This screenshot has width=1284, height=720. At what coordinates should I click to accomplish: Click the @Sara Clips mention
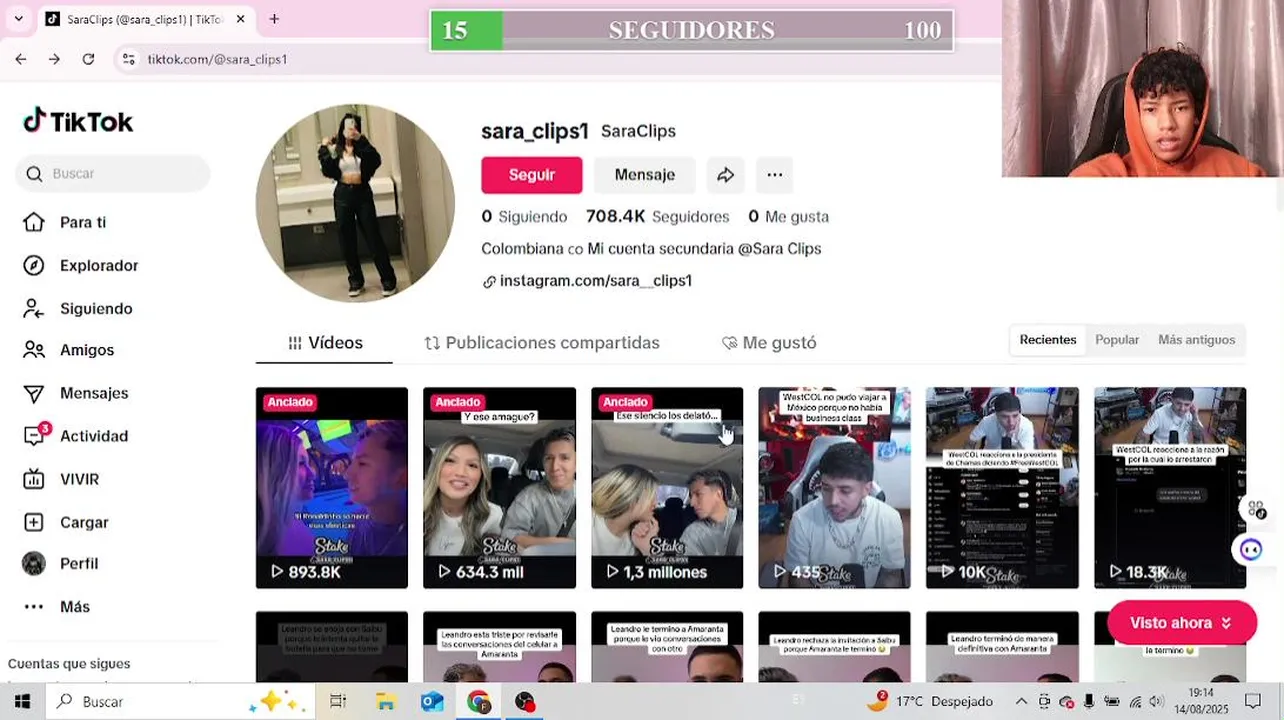pyautogui.click(x=780, y=249)
